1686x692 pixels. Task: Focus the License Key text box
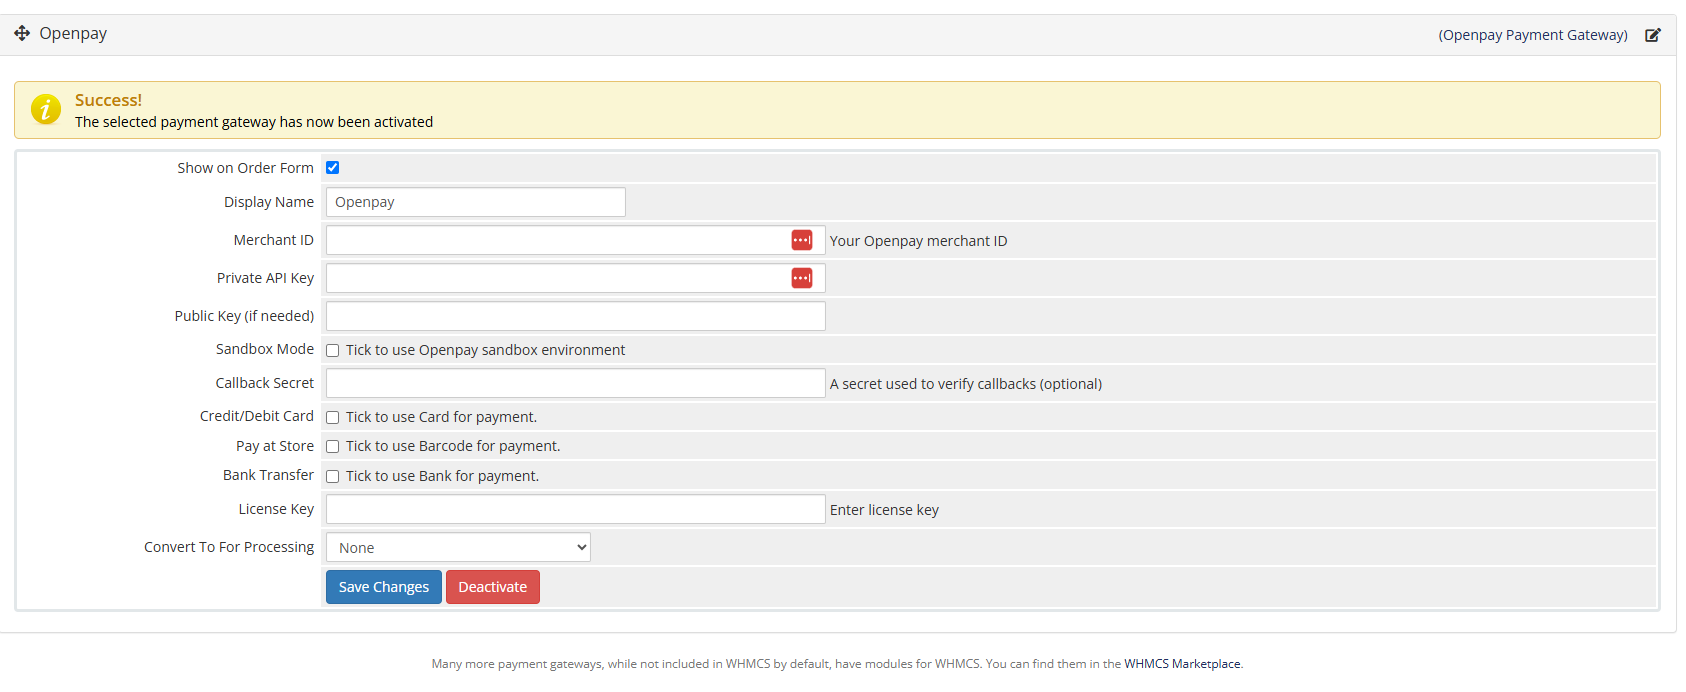(x=575, y=510)
